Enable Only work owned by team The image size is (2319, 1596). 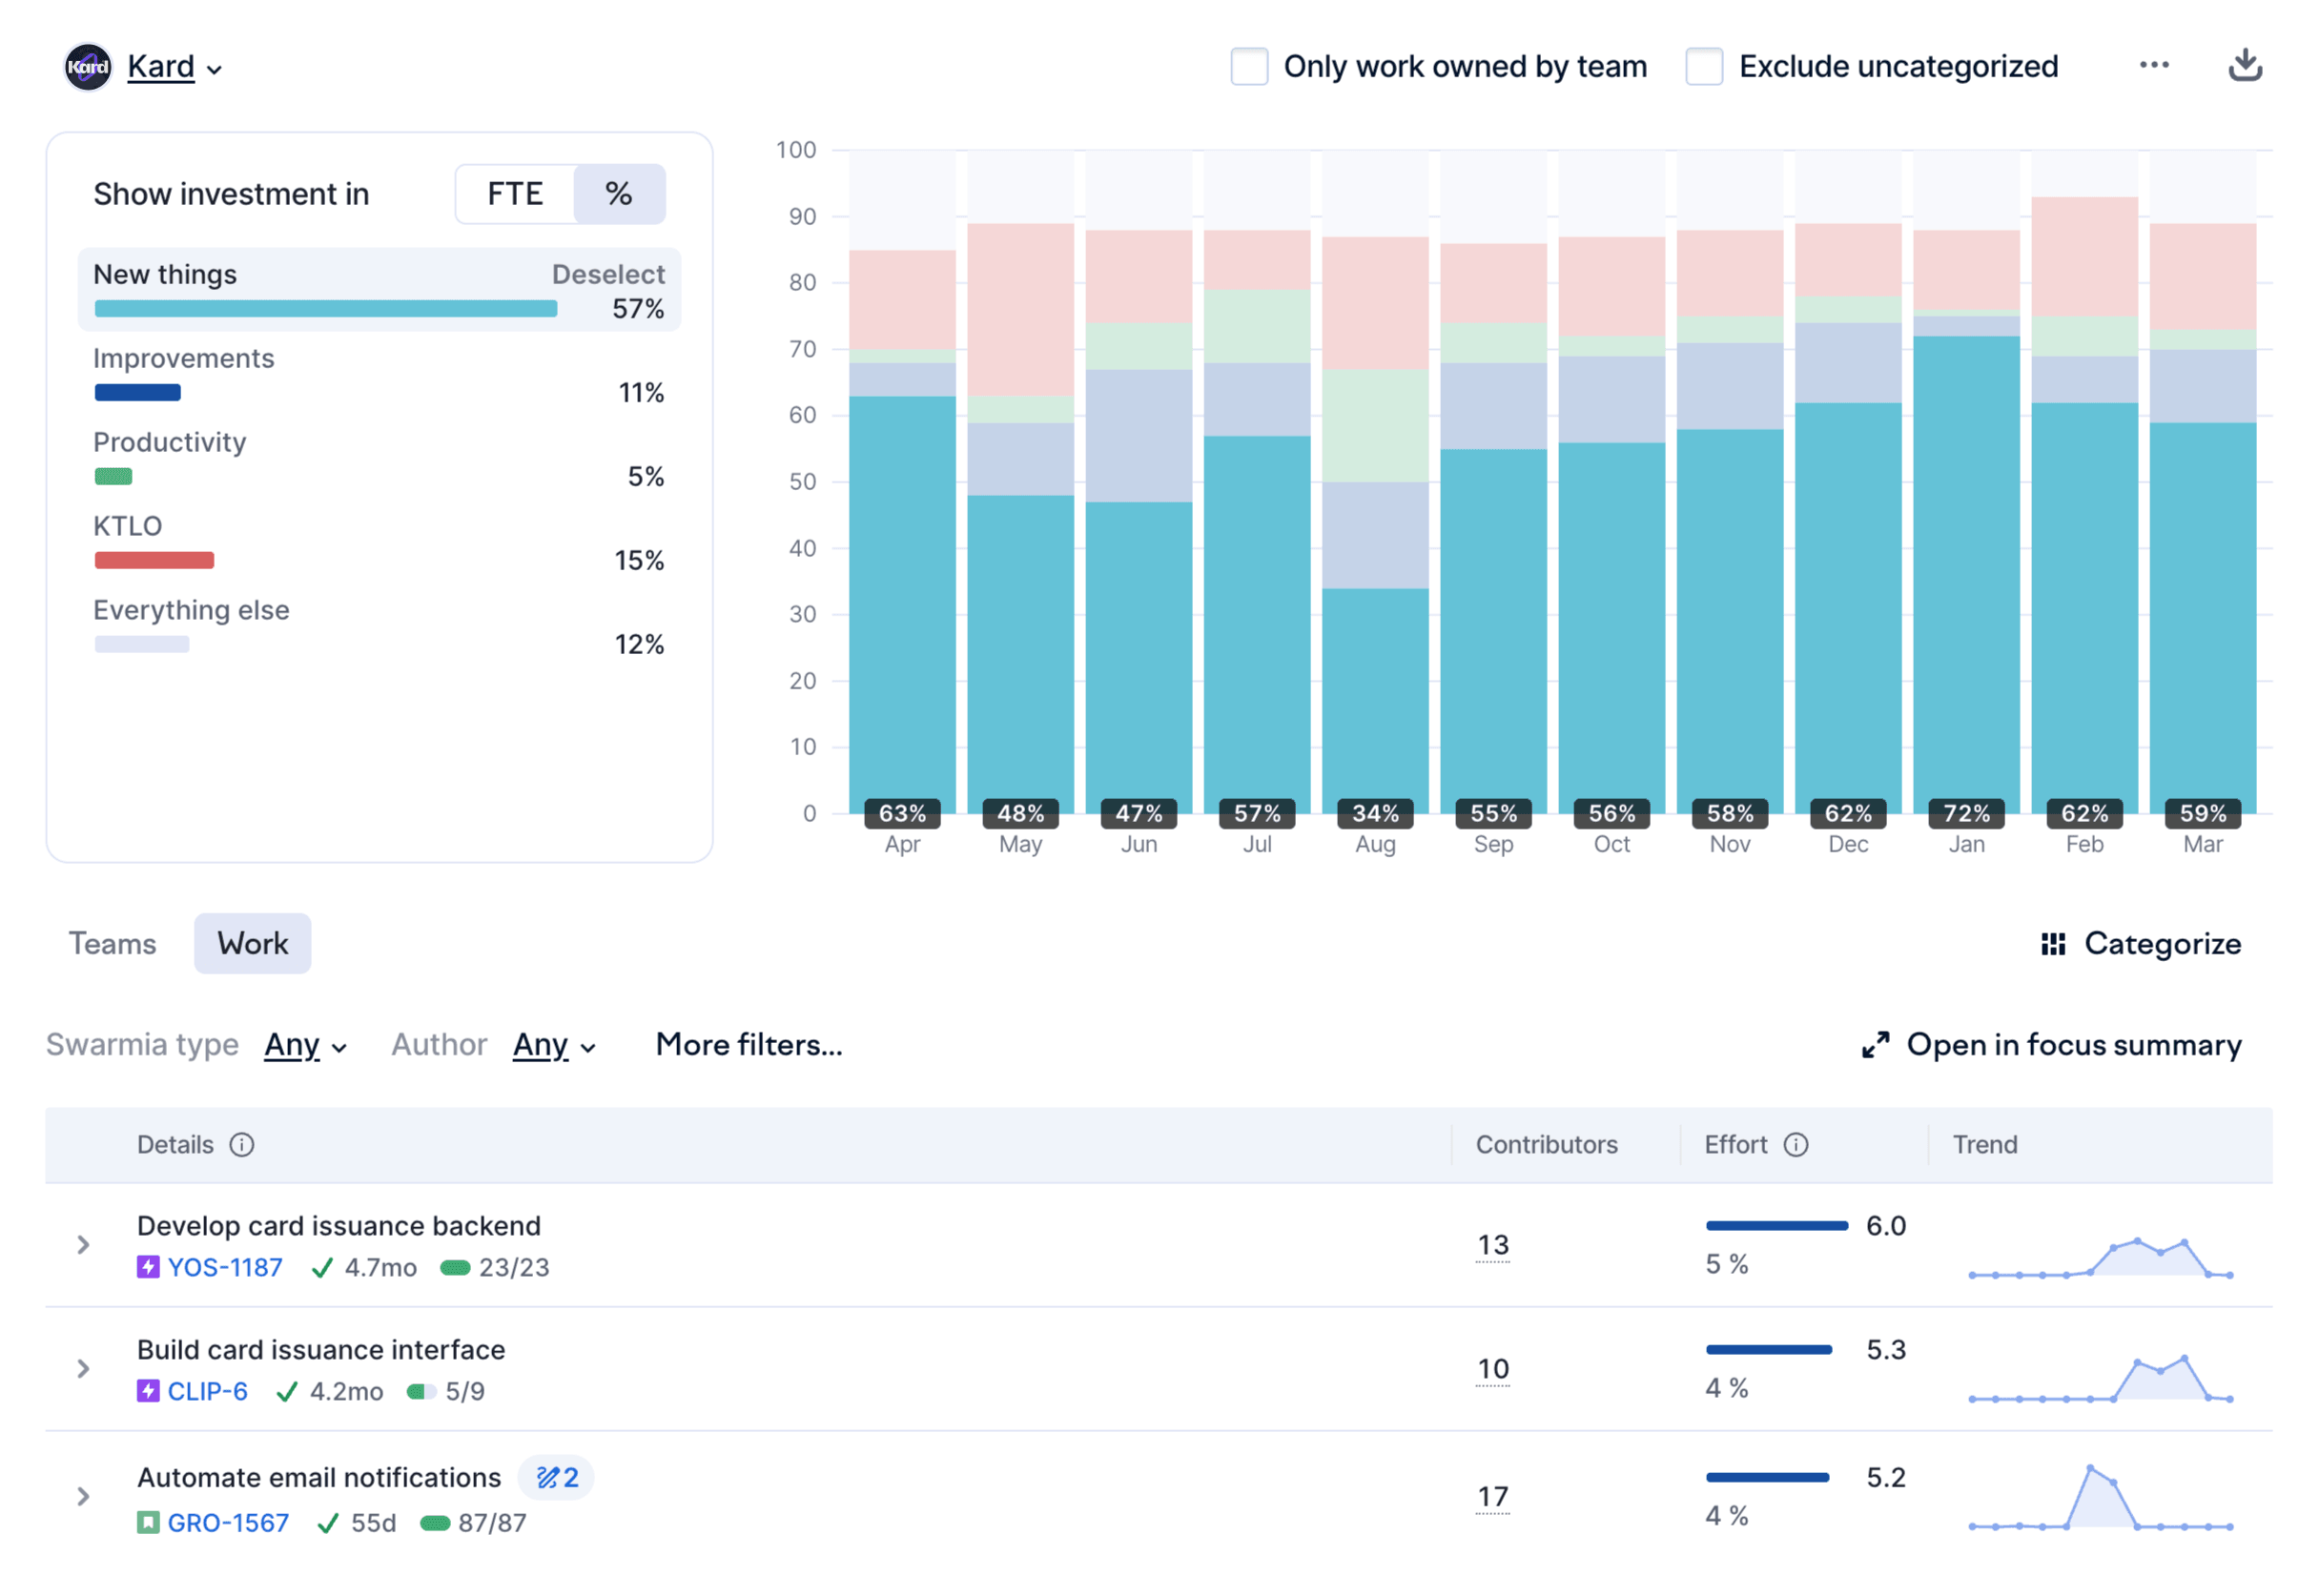(x=1248, y=67)
